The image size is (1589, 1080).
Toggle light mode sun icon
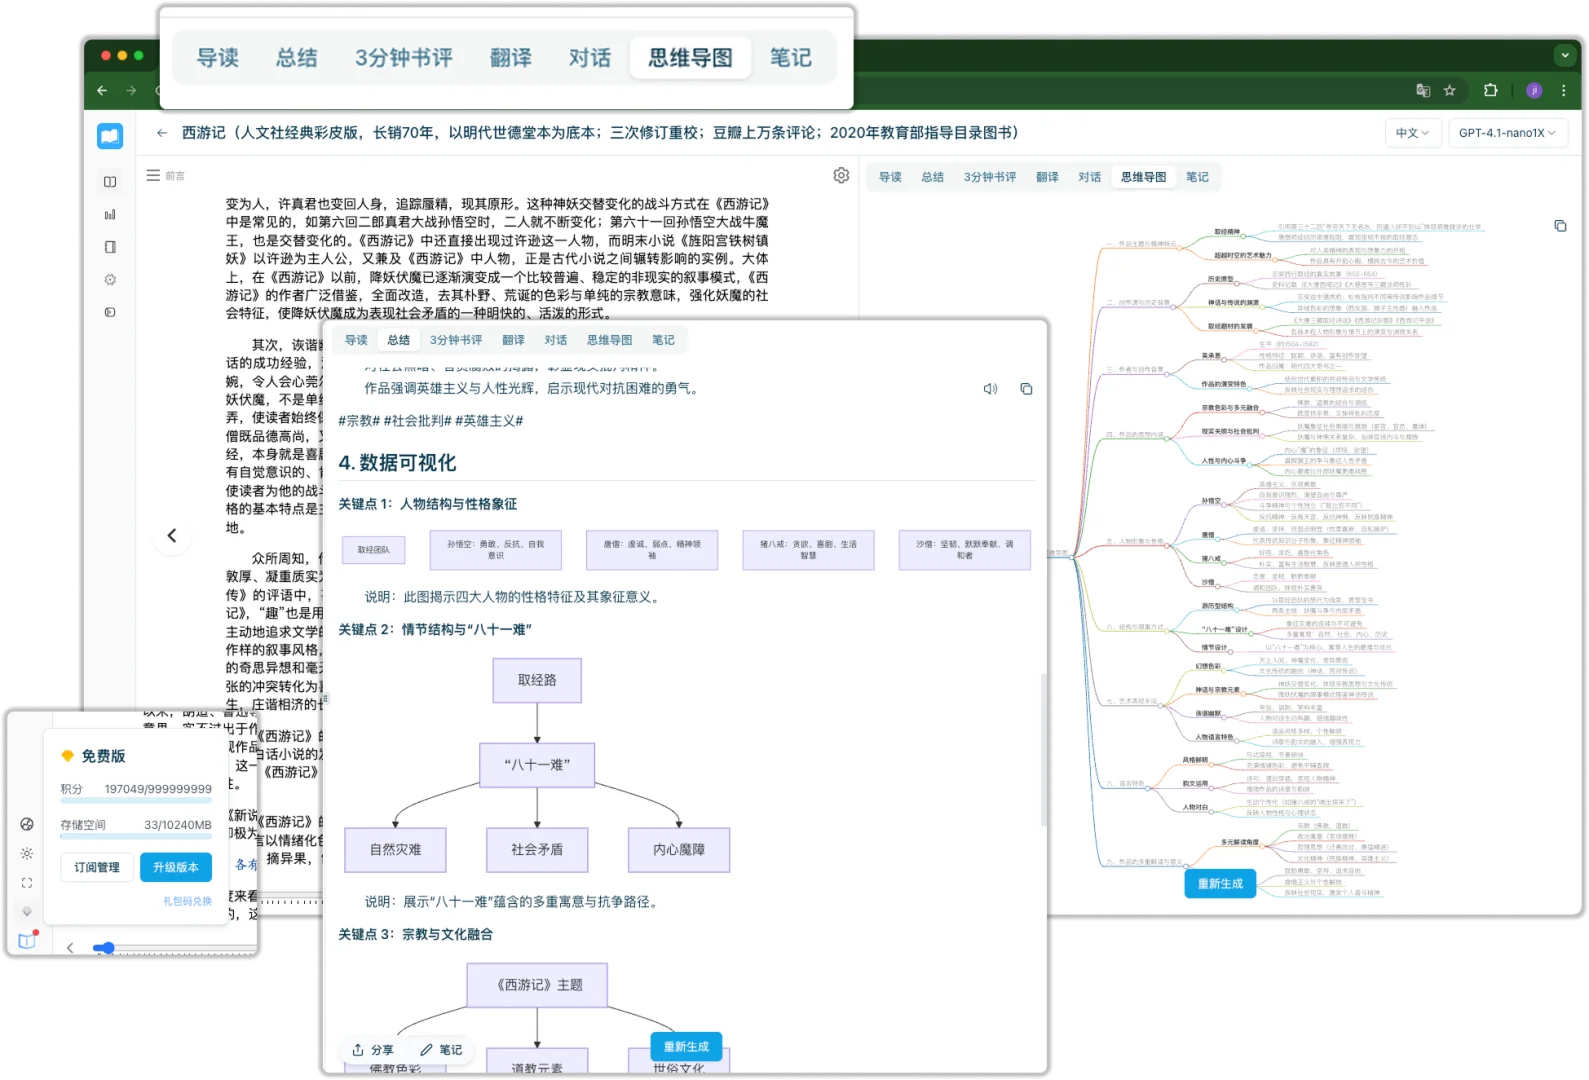[x=27, y=853]
